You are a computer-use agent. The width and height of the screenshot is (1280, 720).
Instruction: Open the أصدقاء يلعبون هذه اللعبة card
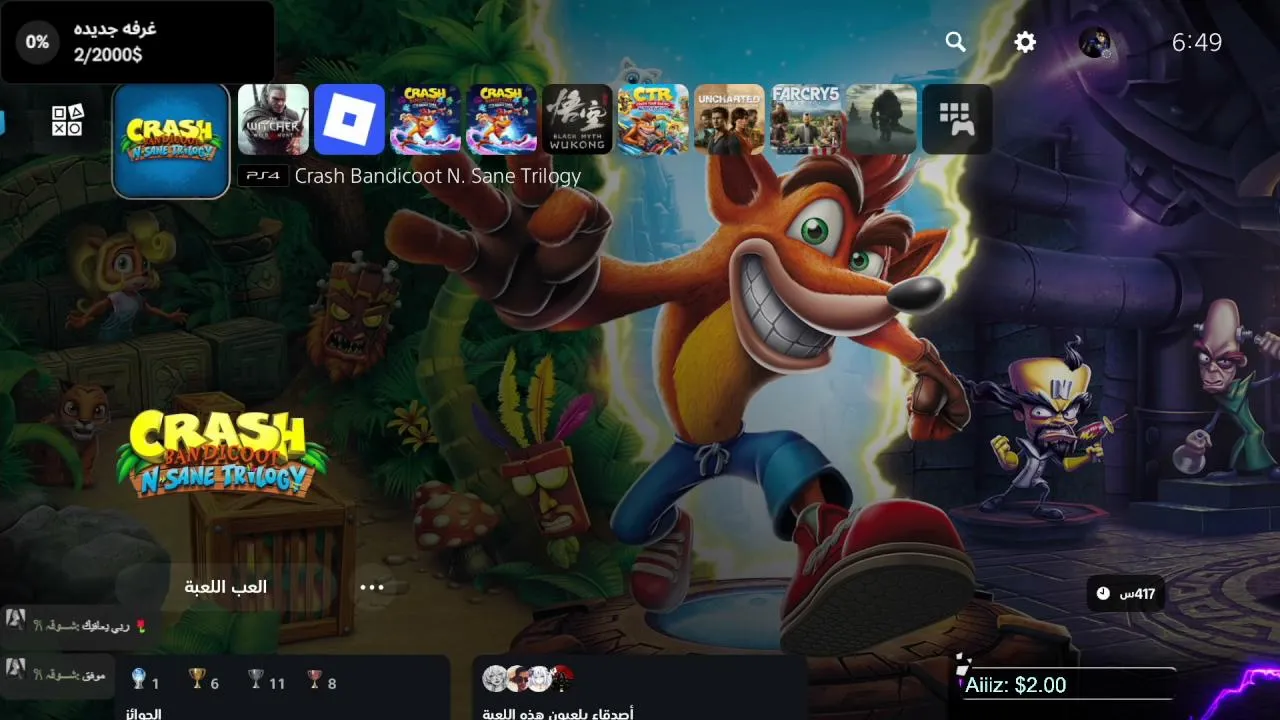[640, 688]
